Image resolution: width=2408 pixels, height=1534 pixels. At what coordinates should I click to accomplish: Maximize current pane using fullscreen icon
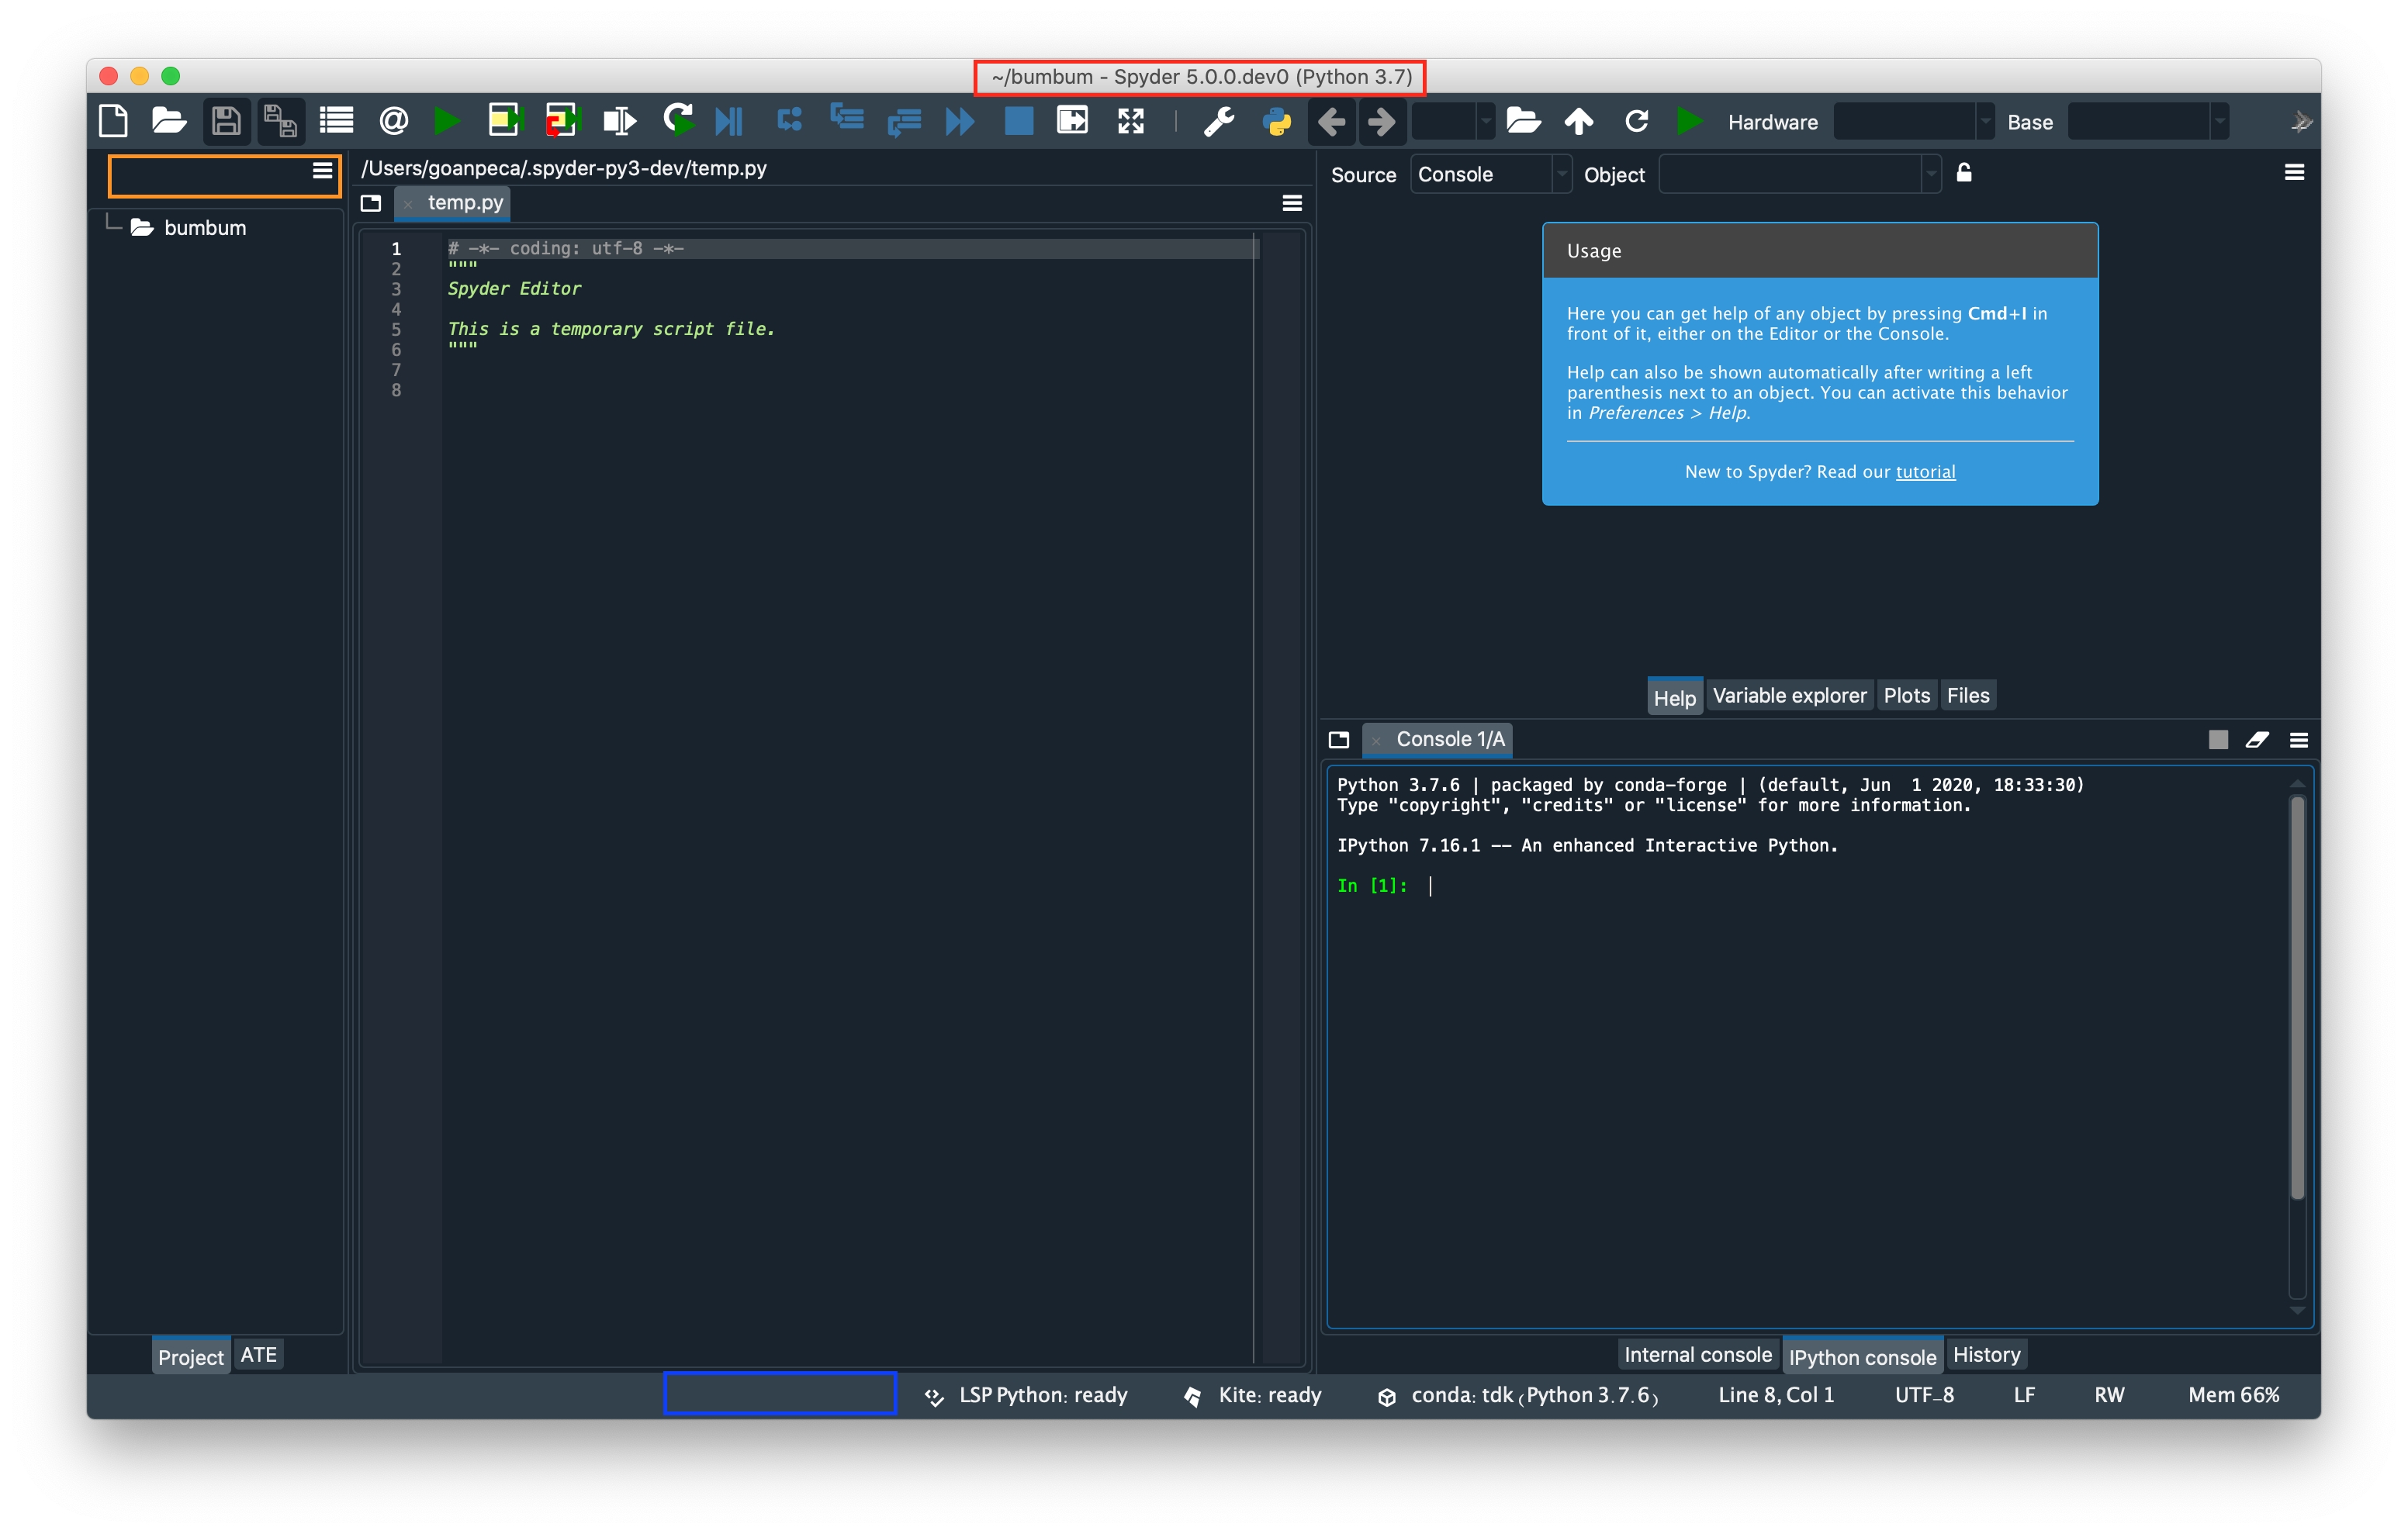(x=1130, y=120)
